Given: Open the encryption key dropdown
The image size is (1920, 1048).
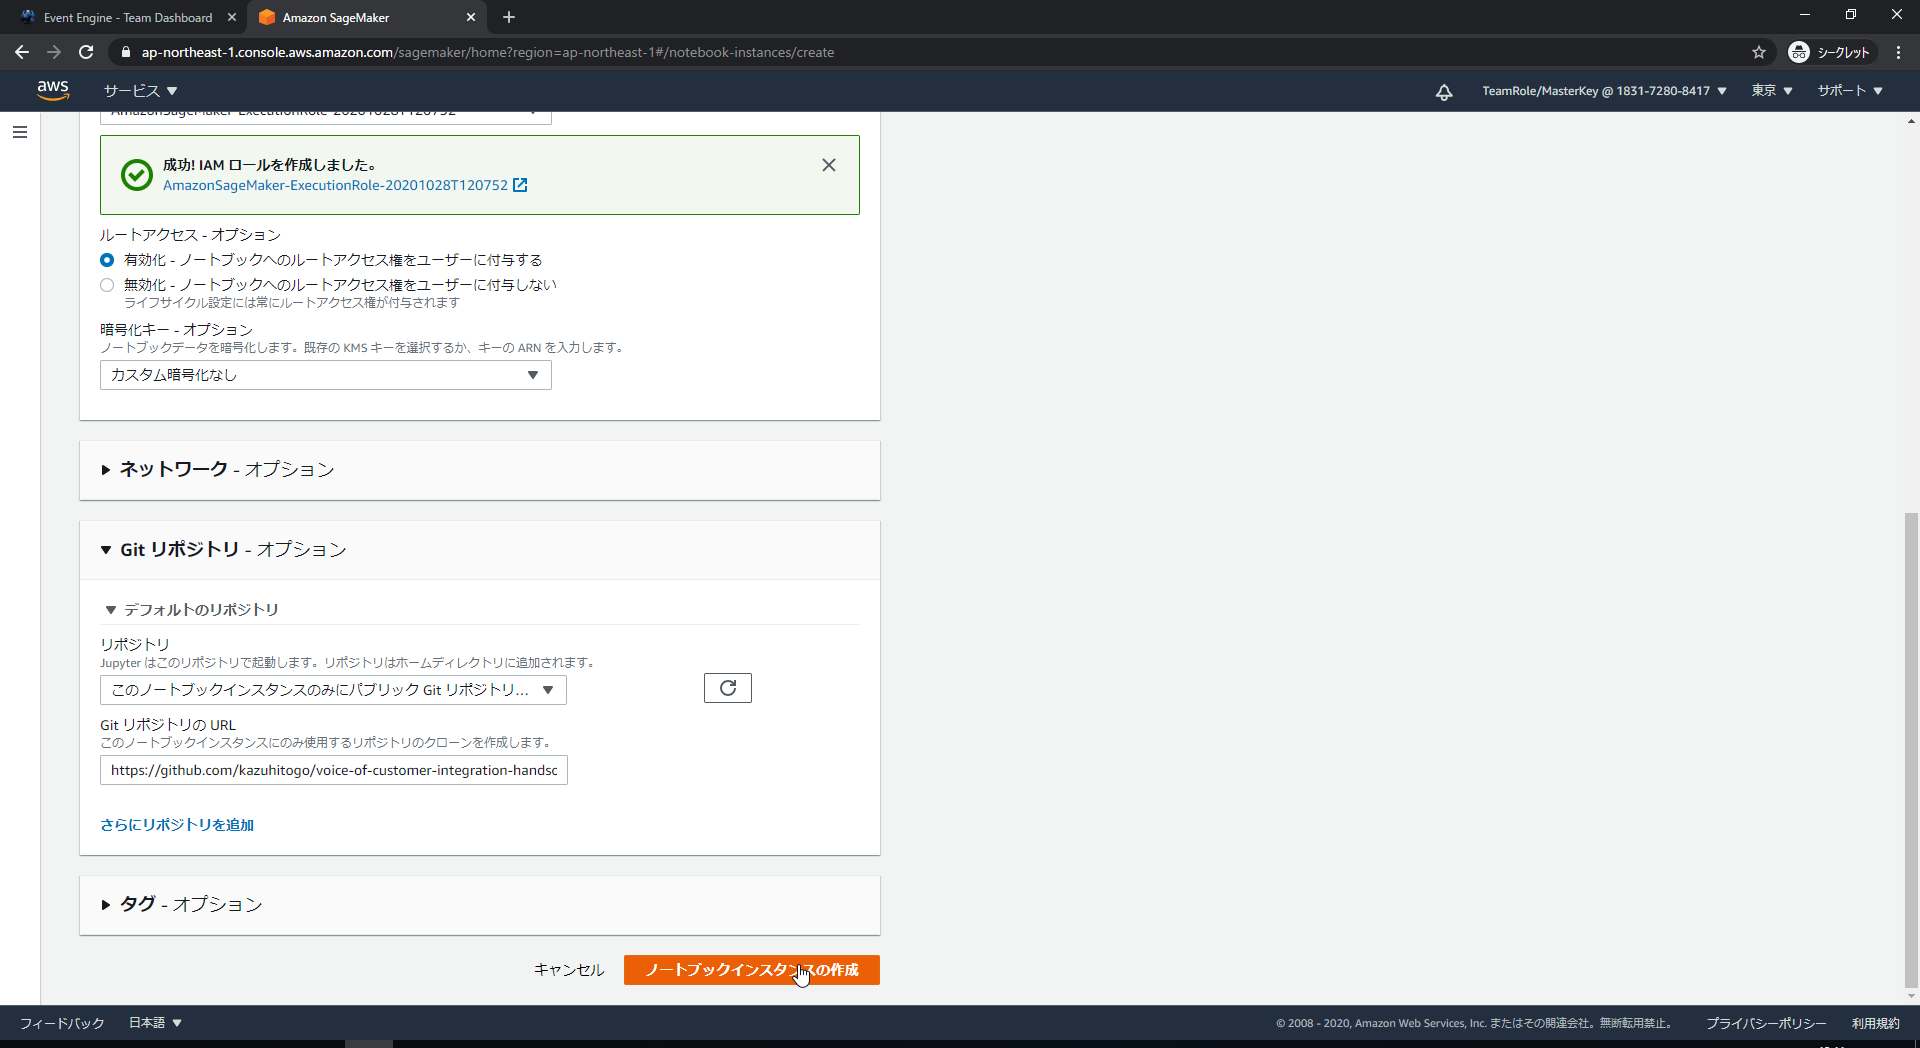Looking at the screenshot, I should tap(326, 375).
